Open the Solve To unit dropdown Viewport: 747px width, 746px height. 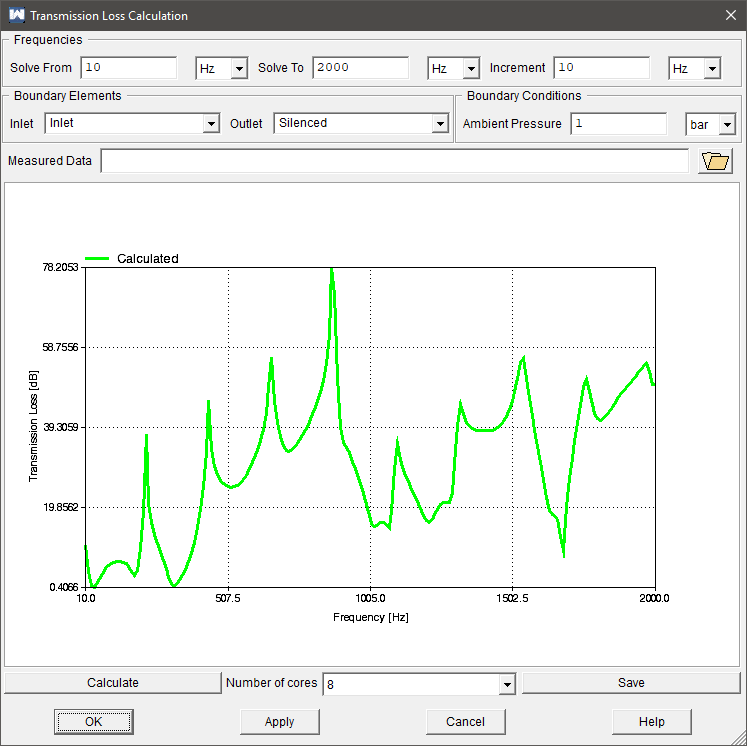click(471, 69)
